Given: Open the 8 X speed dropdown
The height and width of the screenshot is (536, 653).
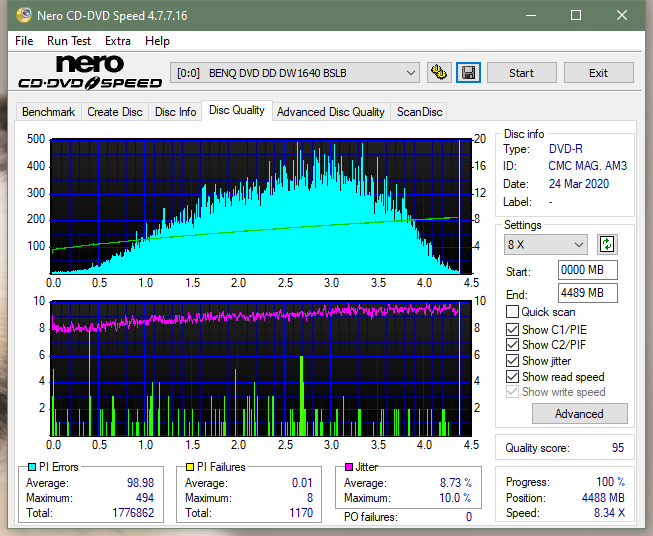Looking at the screenshot, I should [x=546, y=244].
